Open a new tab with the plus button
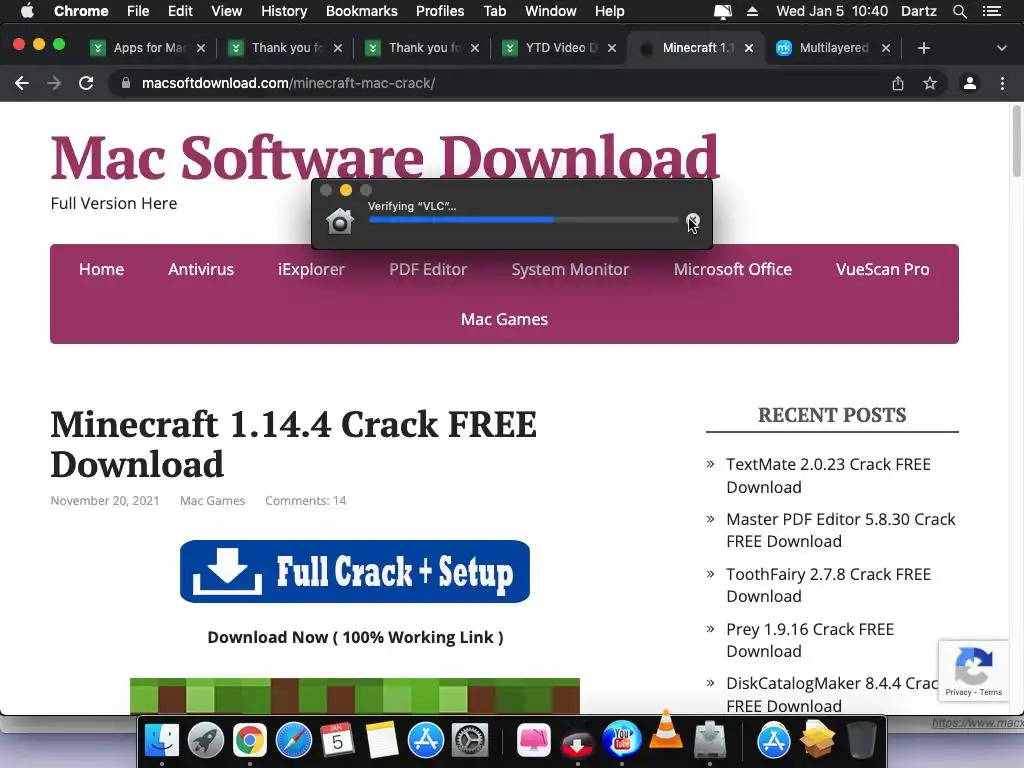1024x768 pixels. (923, 48)
